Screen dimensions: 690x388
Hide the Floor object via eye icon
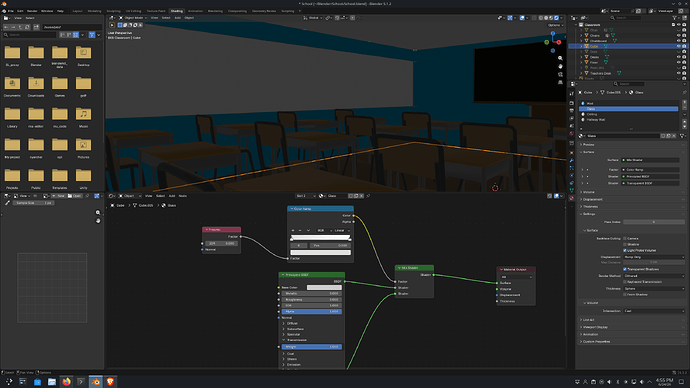tap(679, 62)
